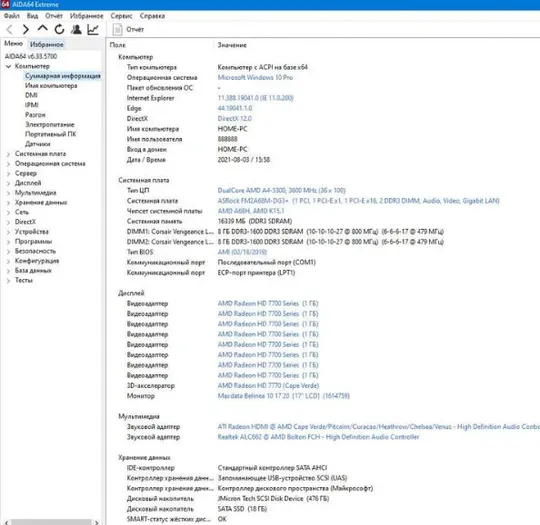Switch to the Меню tab
The image size is (540, 525).
(13, 44)
